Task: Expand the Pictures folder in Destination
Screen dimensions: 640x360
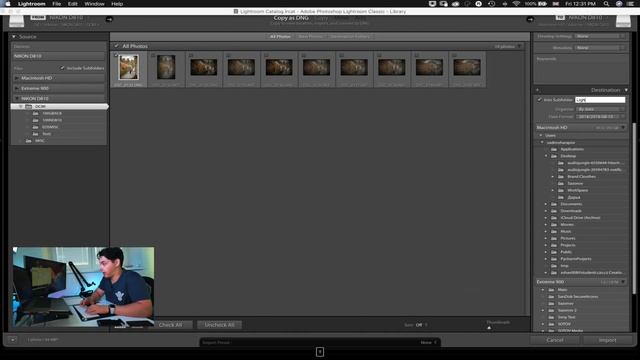Action: coord(546,238)
